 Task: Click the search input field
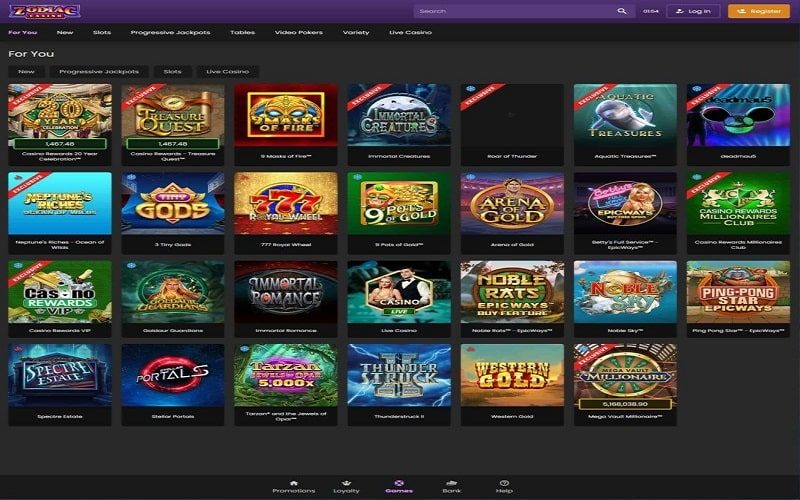click(524, 11)
